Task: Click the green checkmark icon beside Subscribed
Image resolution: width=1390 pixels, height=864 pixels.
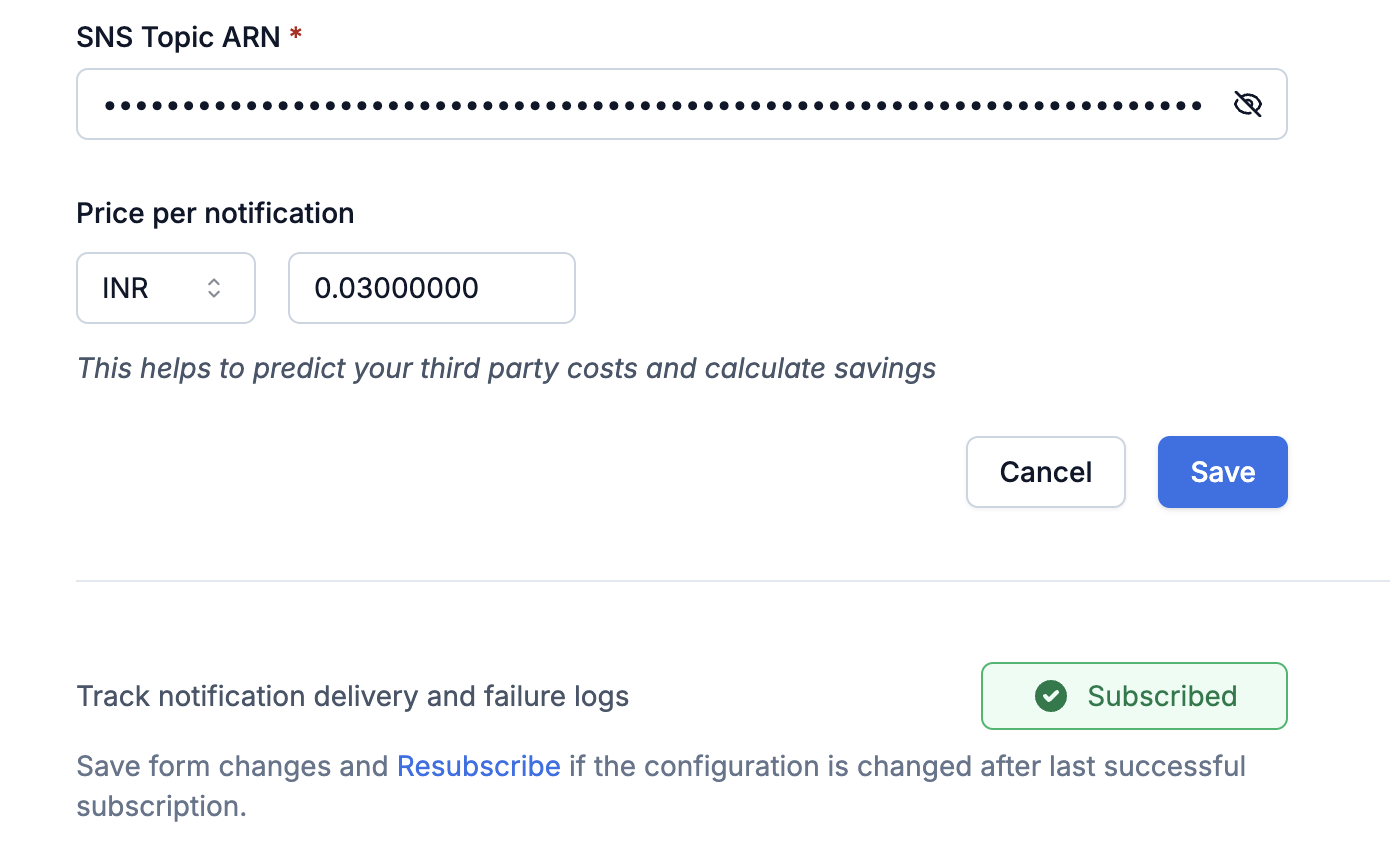Action: 1050,696
